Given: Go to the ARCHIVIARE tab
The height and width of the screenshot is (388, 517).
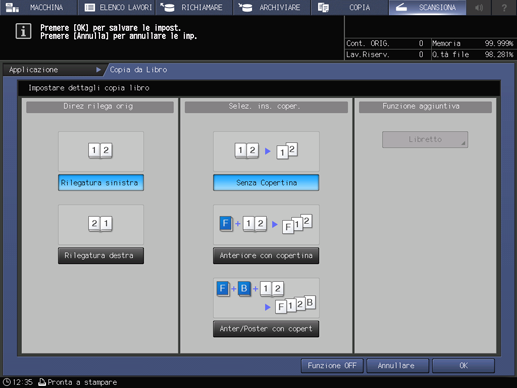Looking at the screenshot, I should coord(272,7).
